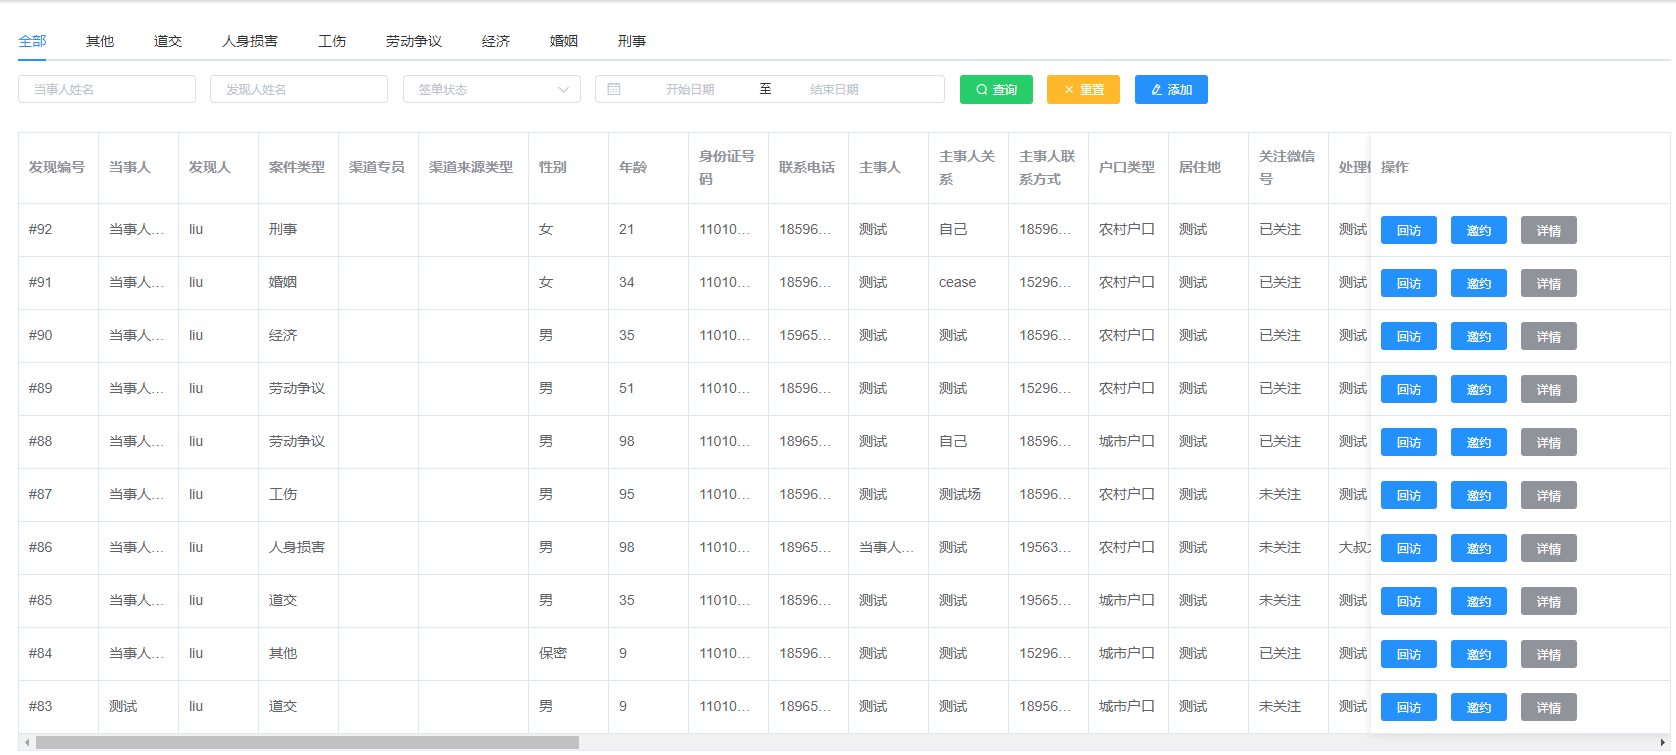1676x755 pixels.
Task: Open 详情 for record #84
Action: [x=1549, y=654]
